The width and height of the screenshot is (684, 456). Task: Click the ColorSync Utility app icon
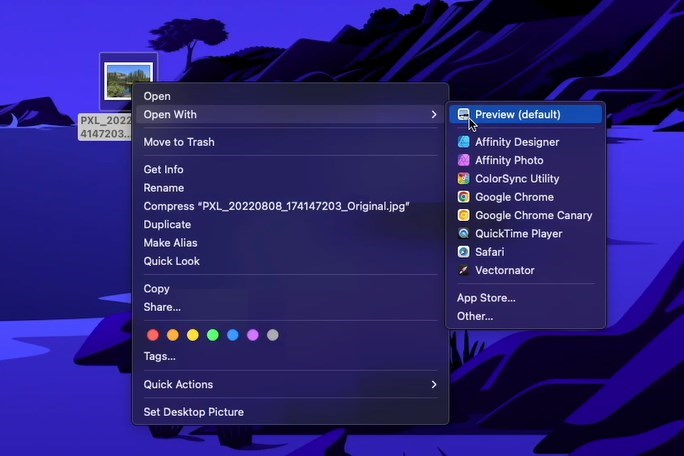point(463,178)
